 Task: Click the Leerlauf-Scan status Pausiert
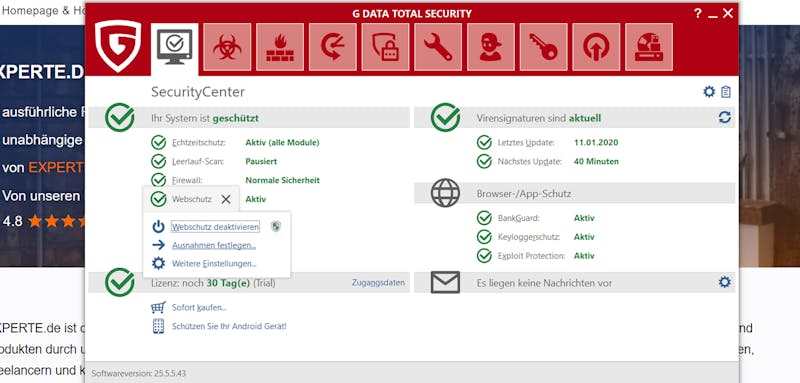[261, 161]
